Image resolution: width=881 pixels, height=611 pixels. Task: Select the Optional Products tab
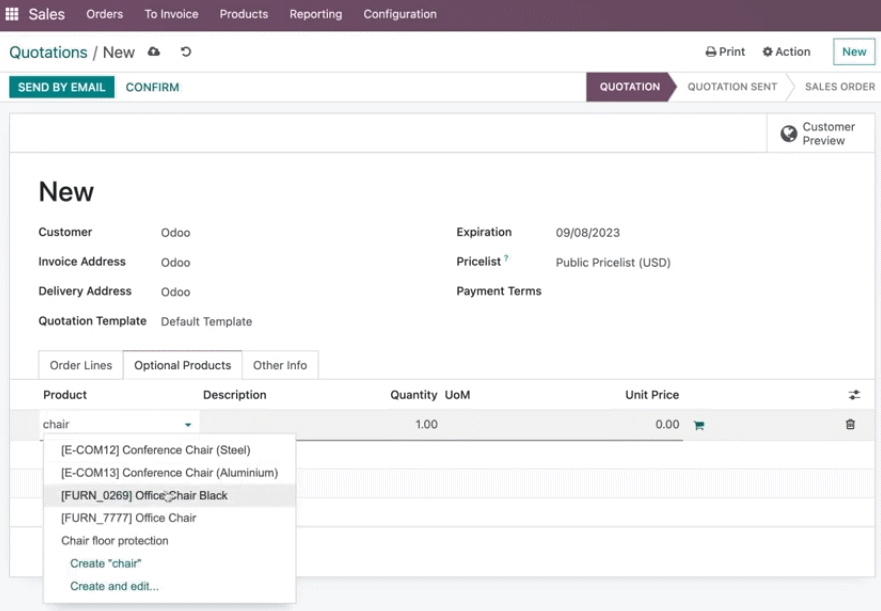point(183,365)
